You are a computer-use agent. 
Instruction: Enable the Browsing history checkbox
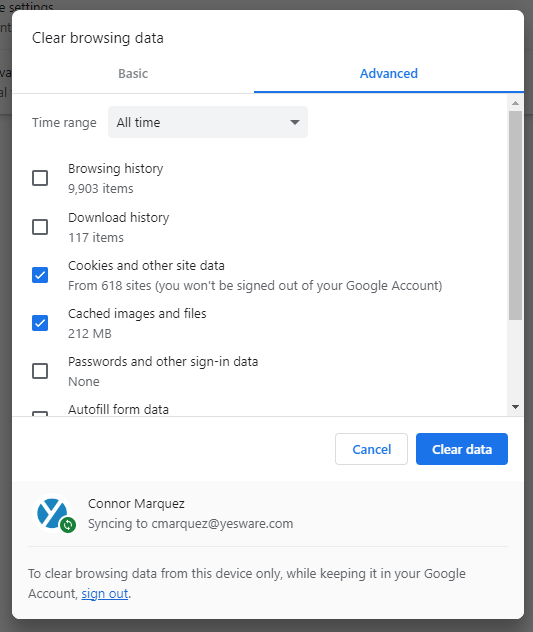[40, 178]
